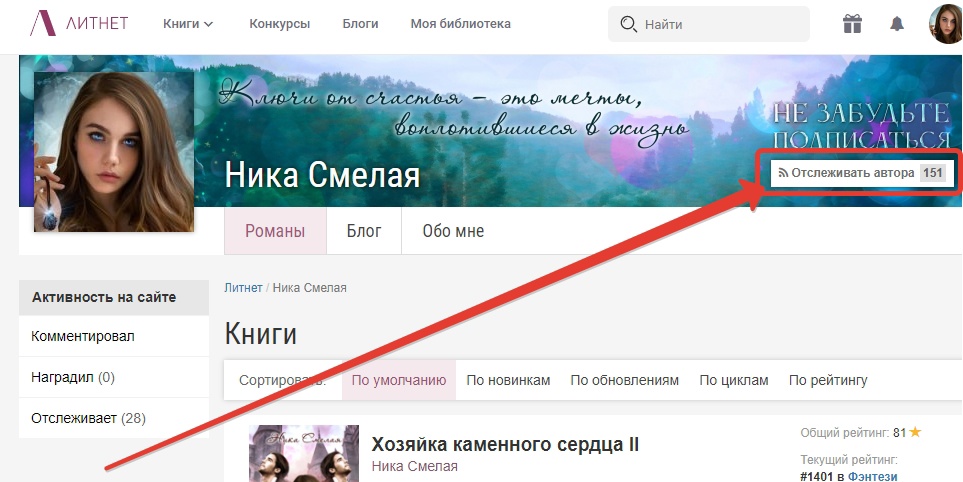
Task: Open the Комментировал activity link
Action: pyautogui.click(x=83, y=336)
